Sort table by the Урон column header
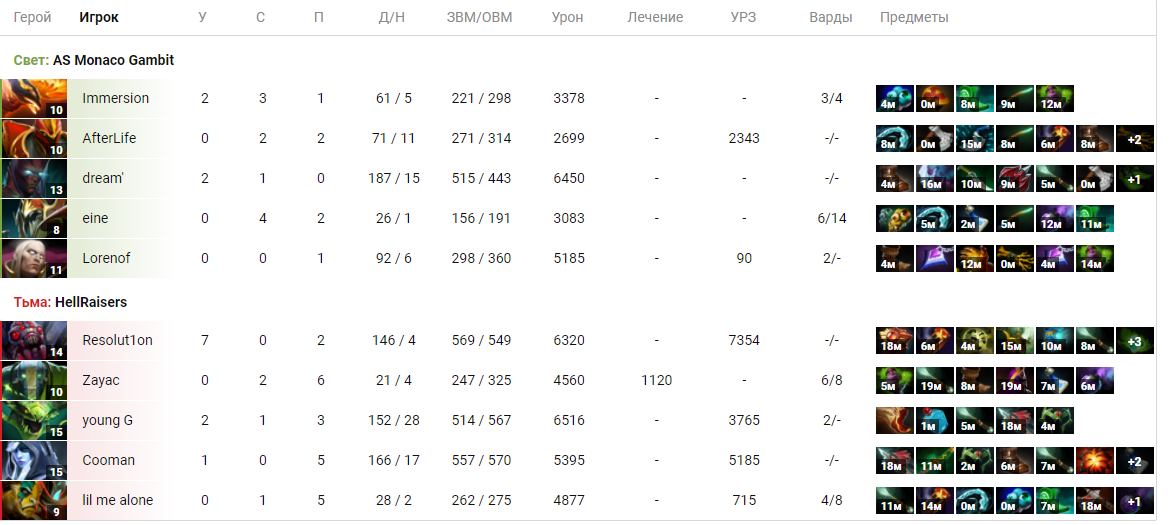1171x525 pixels. pos(568,17)
